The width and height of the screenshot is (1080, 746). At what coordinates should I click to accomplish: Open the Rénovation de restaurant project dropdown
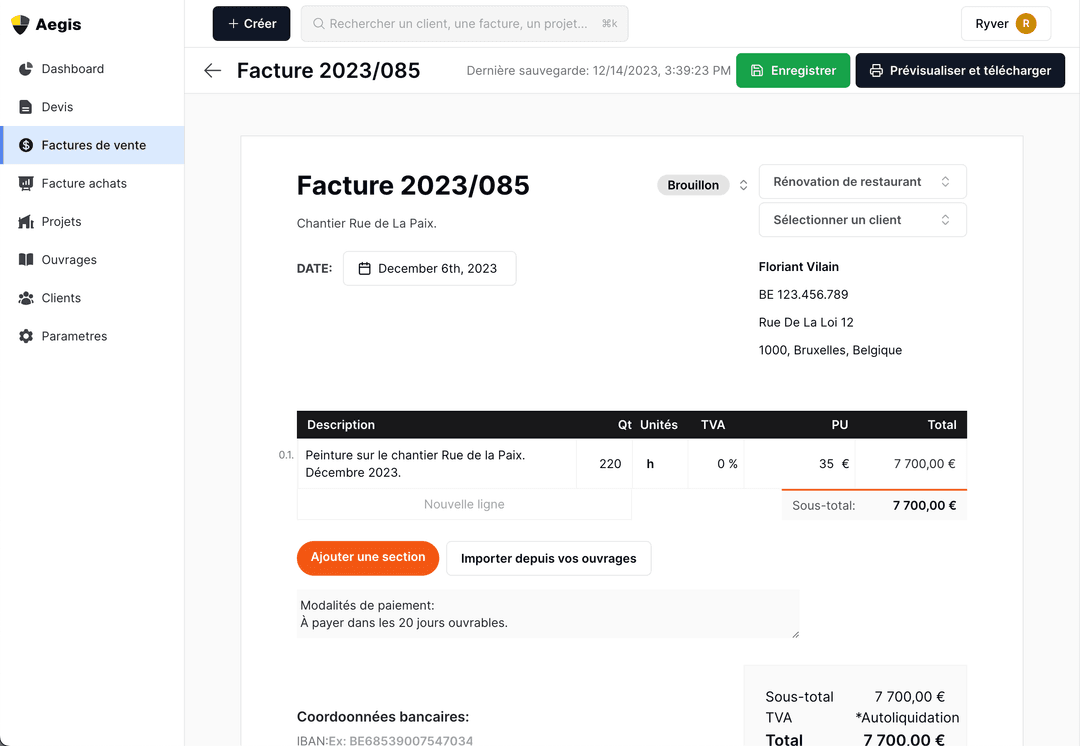pos(862,182)
